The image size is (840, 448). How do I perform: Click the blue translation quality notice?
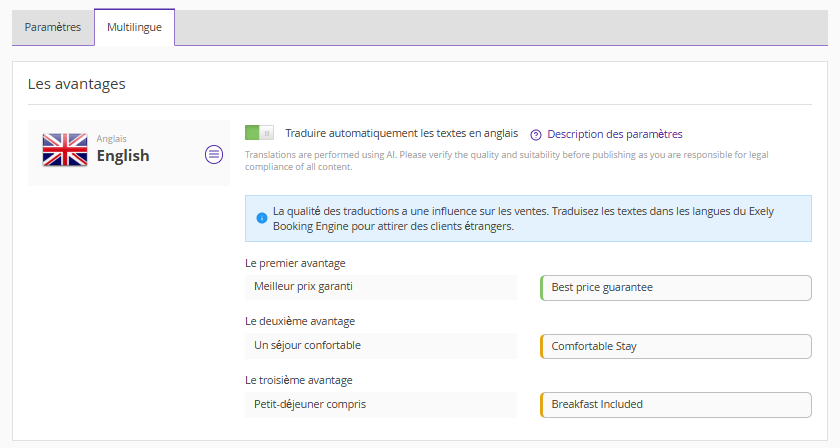point(528,219)
